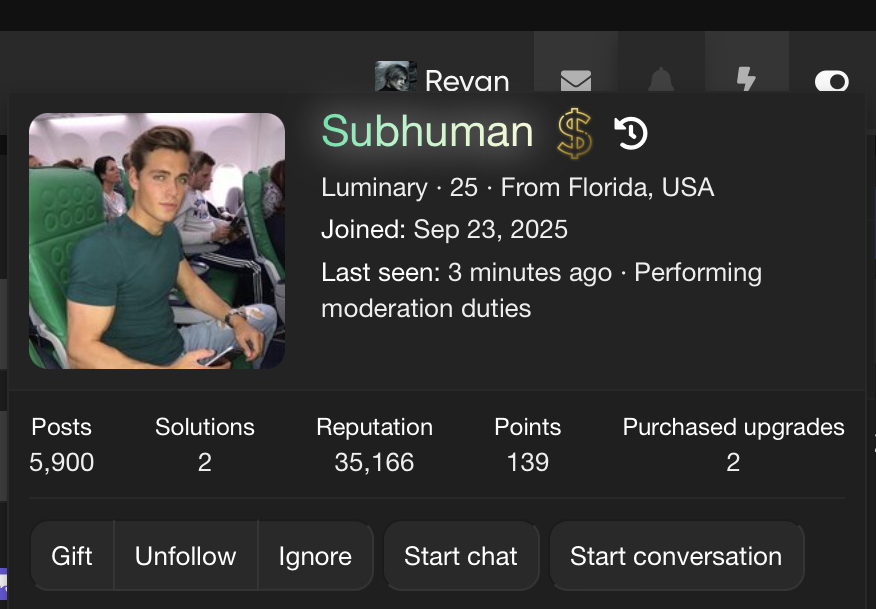This screenshot has height=609, width=876.
Task: Open the envelope inbox icon
Action: (575, 80)
